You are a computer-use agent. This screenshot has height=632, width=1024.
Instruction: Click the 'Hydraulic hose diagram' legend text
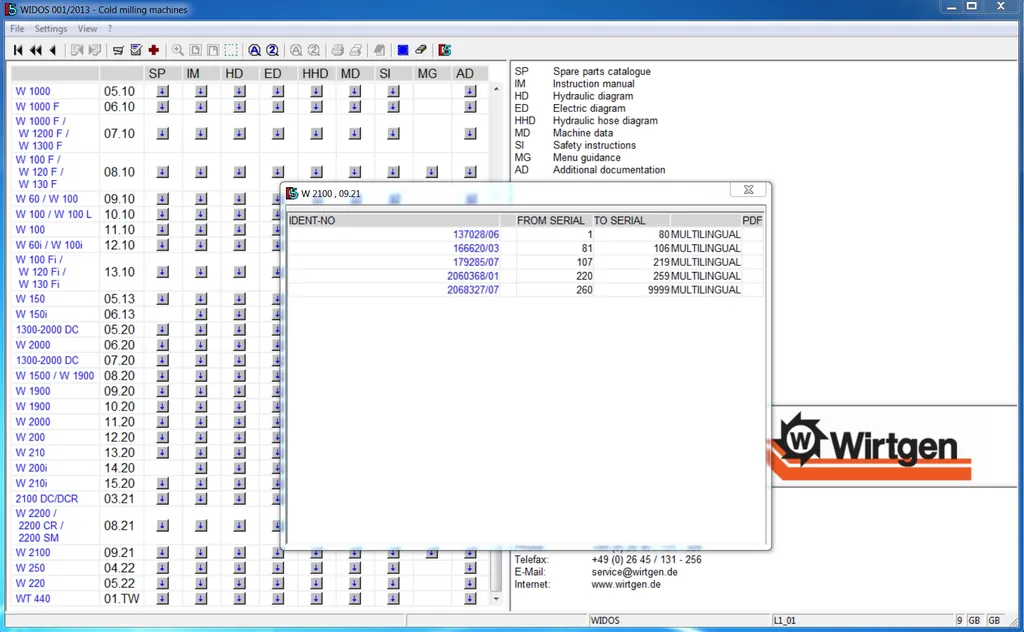tap(605, 121)
